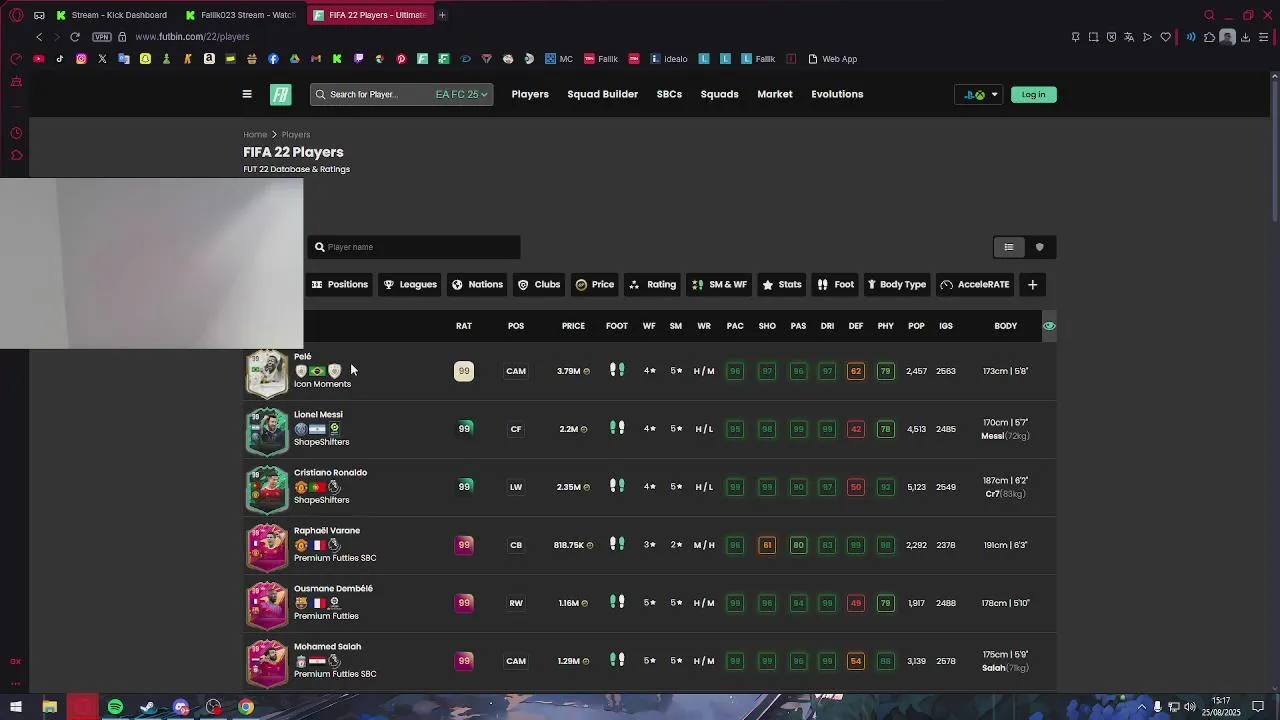The height and width of the screenshot is (720, 1280).
Task: Sort table by PRICE column
Action: click(x=573, y=326)
